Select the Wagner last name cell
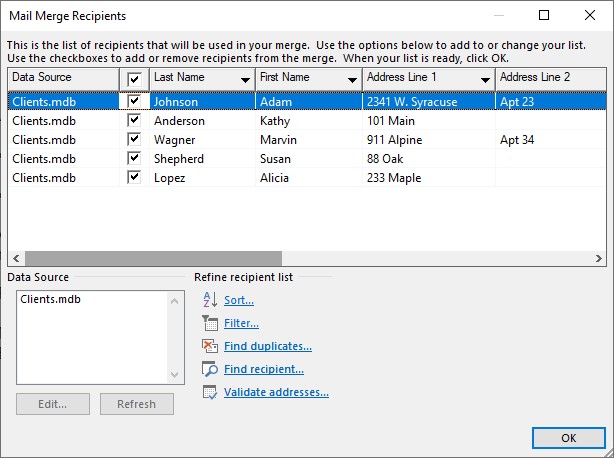614x458 pixels. (x=202, y=140)
